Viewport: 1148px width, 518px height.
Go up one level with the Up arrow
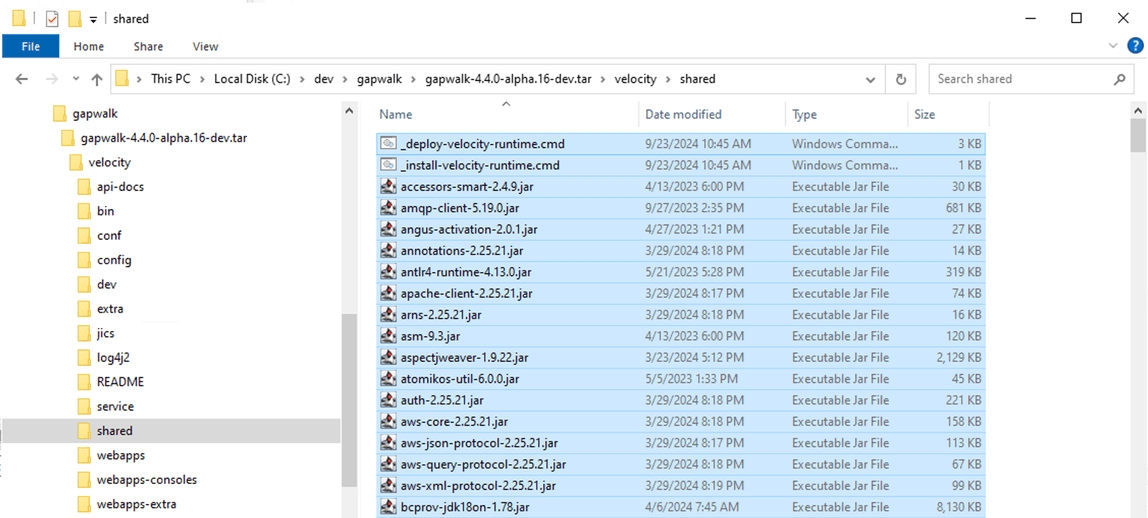(97, 79)
